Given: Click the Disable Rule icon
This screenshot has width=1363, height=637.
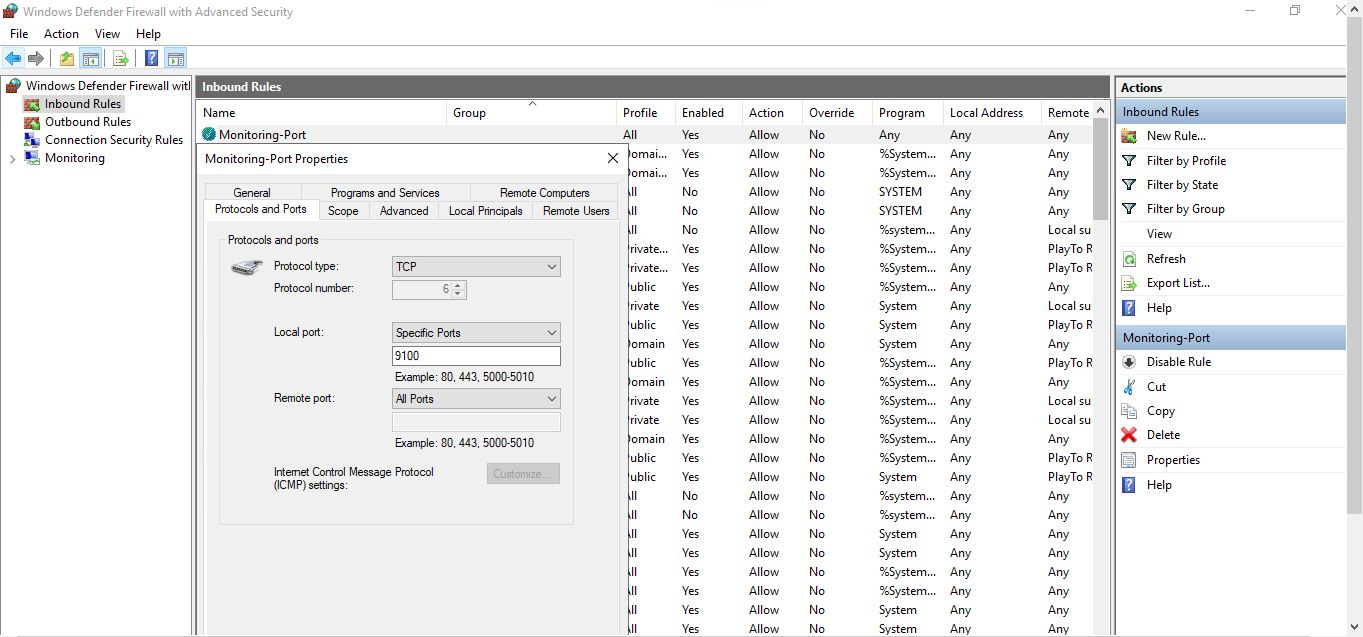Looking at the screenshot, I should 1129,362.
